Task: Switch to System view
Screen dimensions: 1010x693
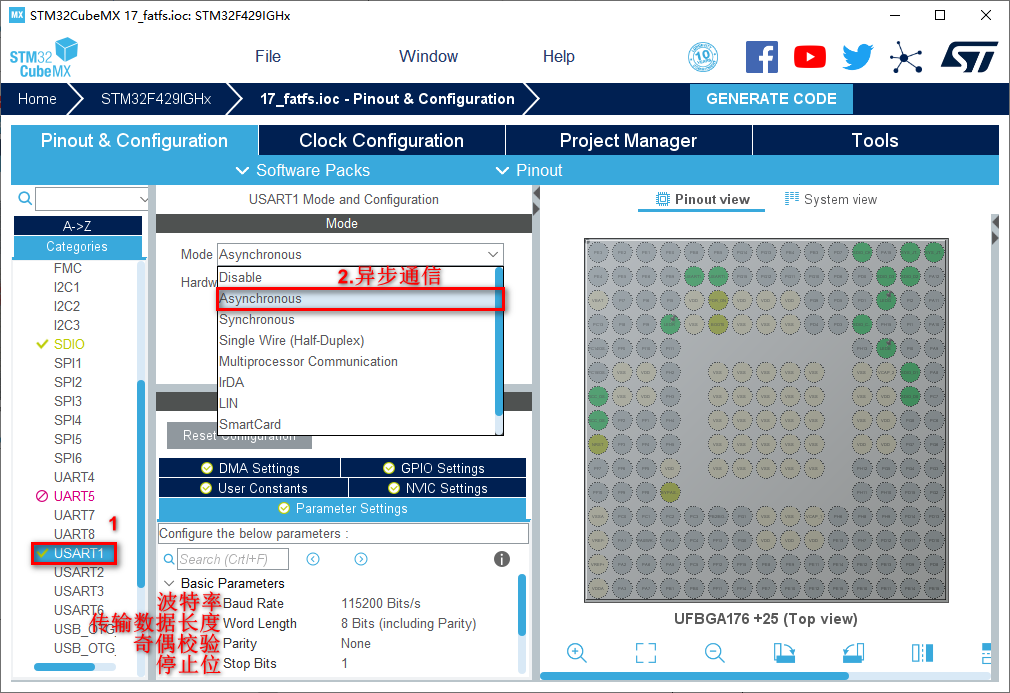Action: pos(830,199)
